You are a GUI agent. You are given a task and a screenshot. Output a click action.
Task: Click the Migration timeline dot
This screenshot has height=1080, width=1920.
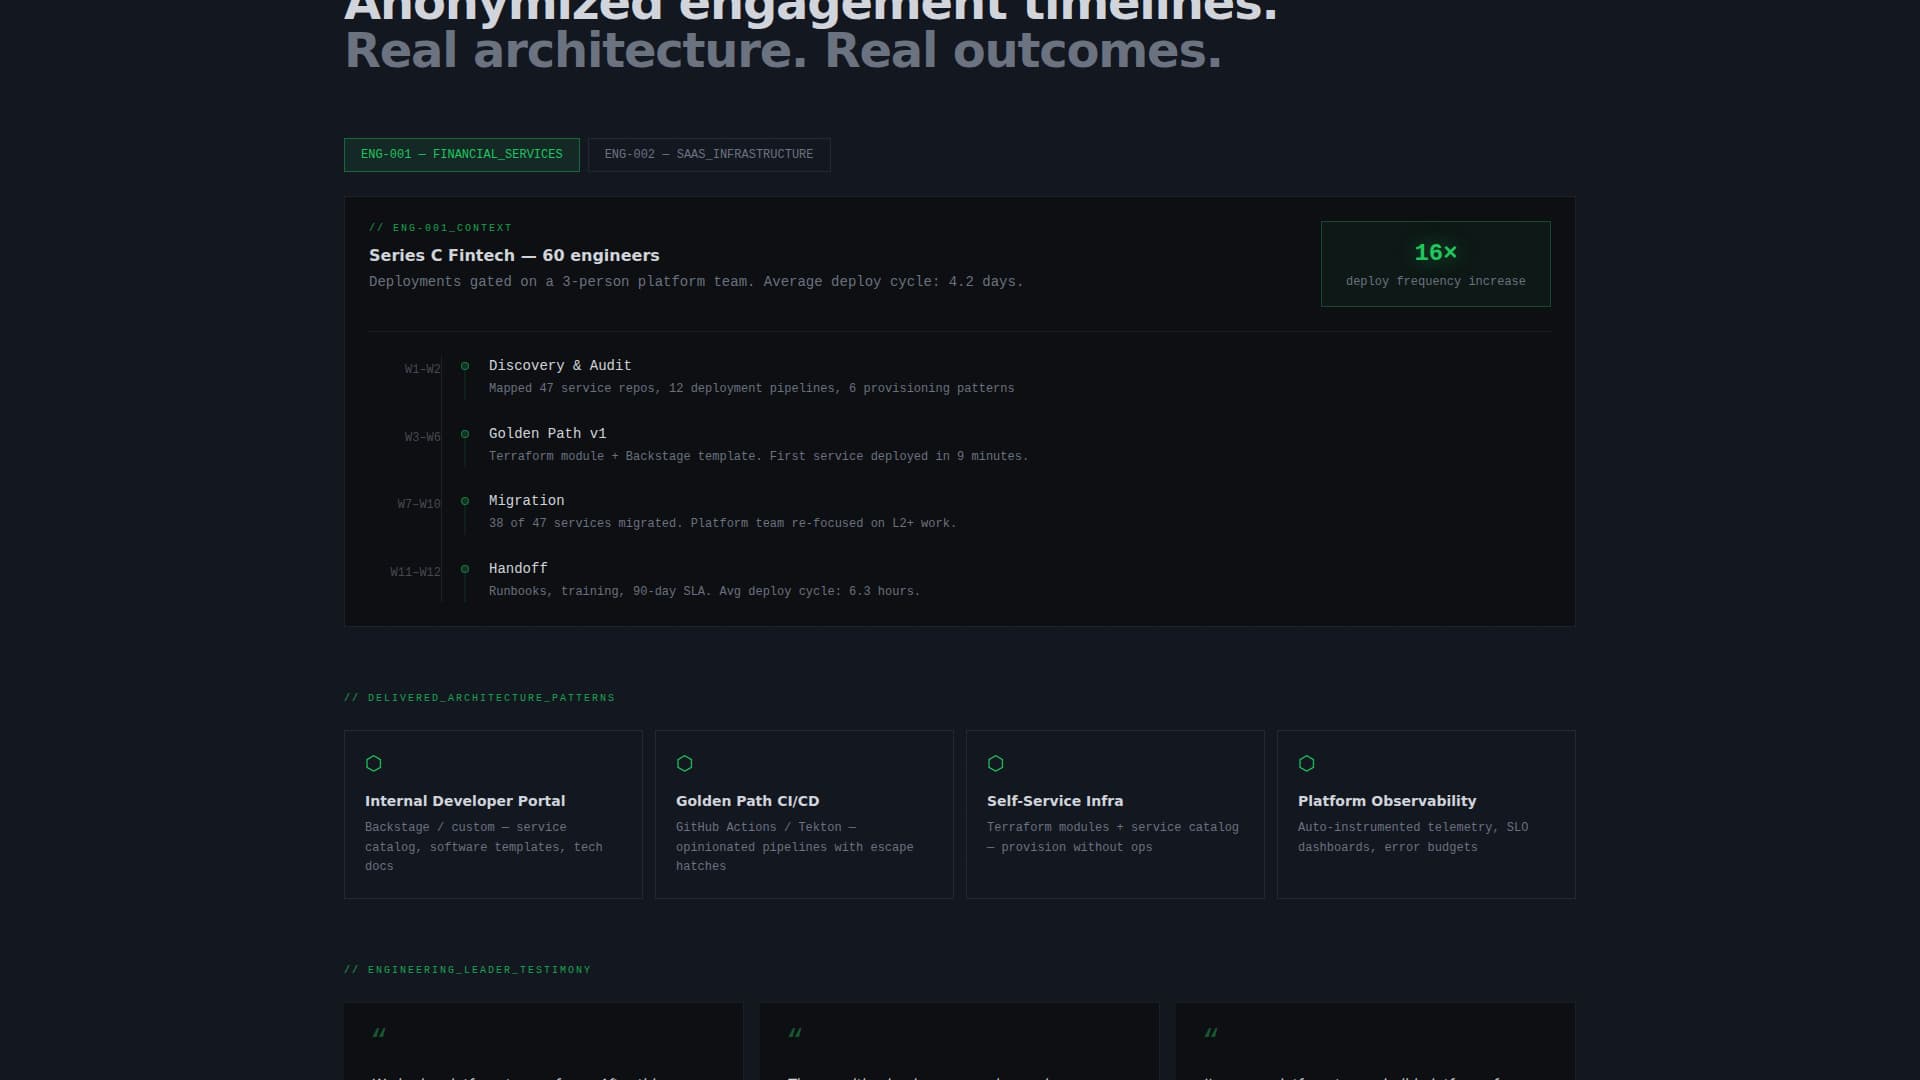coord(465,501)
